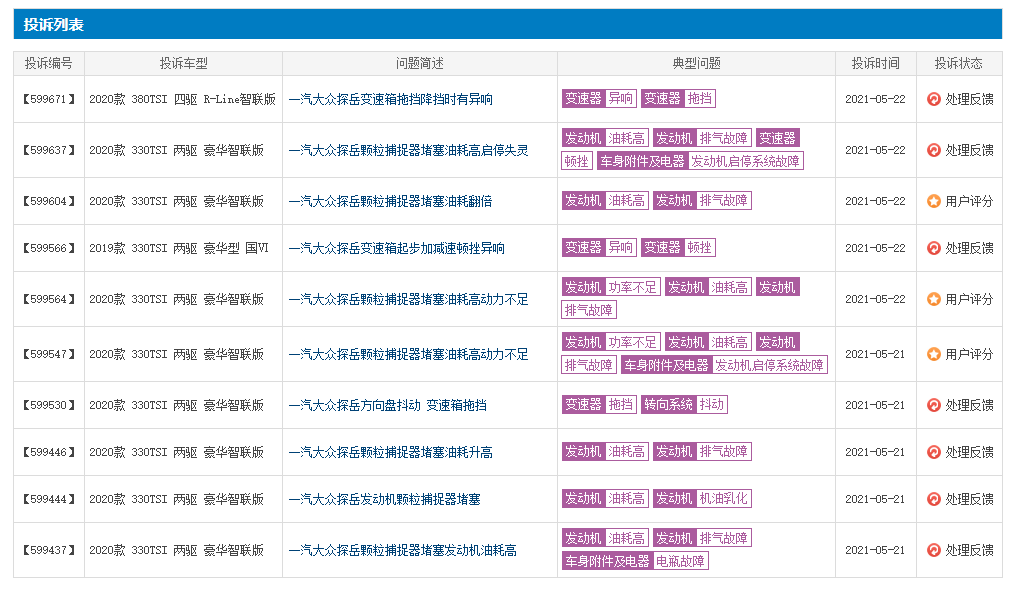Click the 问题简述 column header
The width and height of the screenshot is (1014, 593).
(x=420, y=63)
